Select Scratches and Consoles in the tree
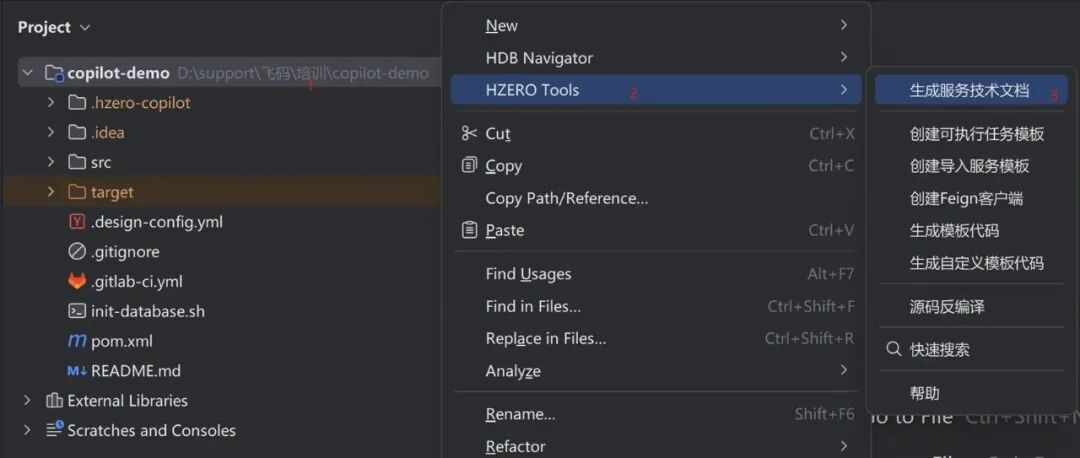 point(151,431)
